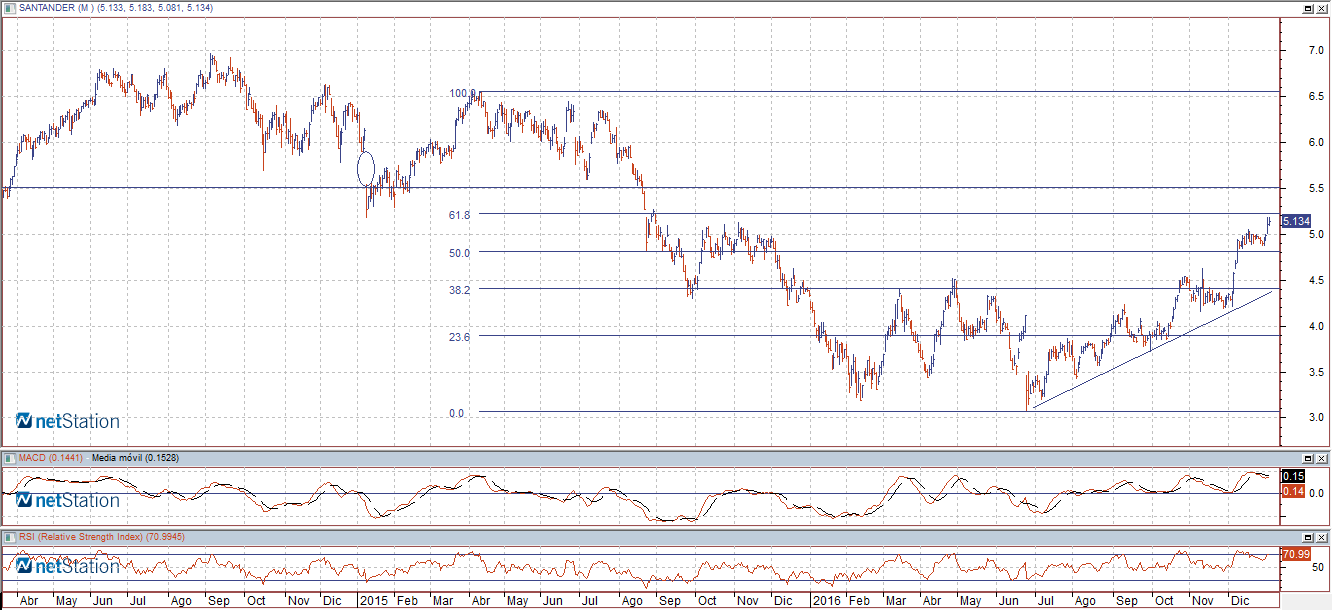
Task: Click the RSI axis 50 label
Action: tap(1319, 567)
